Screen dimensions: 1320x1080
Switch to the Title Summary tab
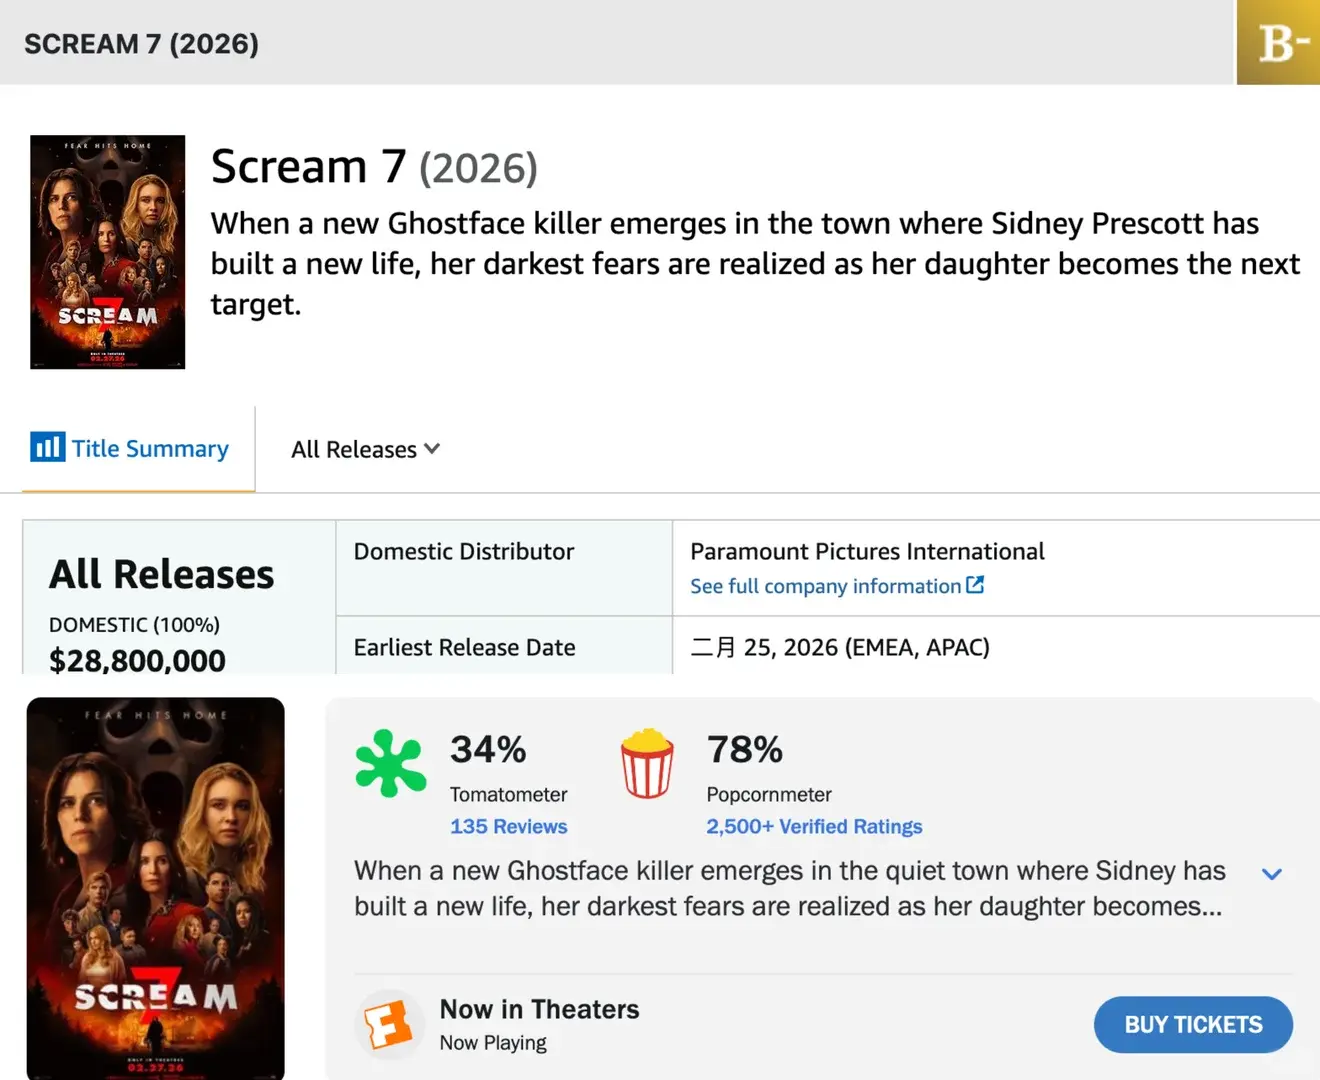150,449
